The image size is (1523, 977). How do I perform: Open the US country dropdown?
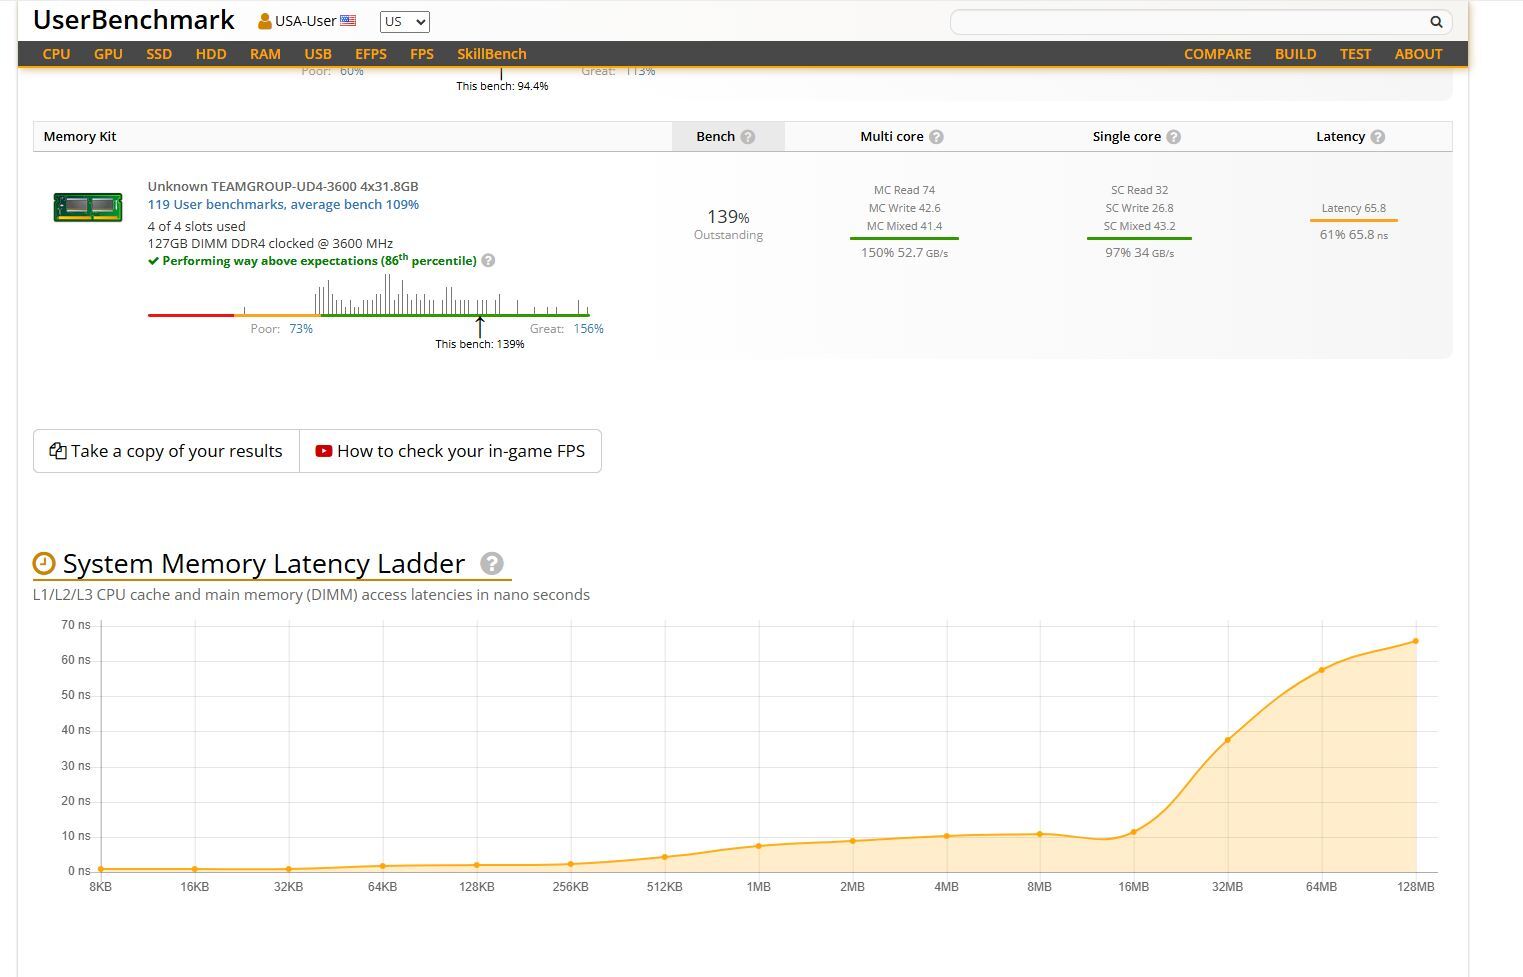pyautogui.click(x=405, y=22)
